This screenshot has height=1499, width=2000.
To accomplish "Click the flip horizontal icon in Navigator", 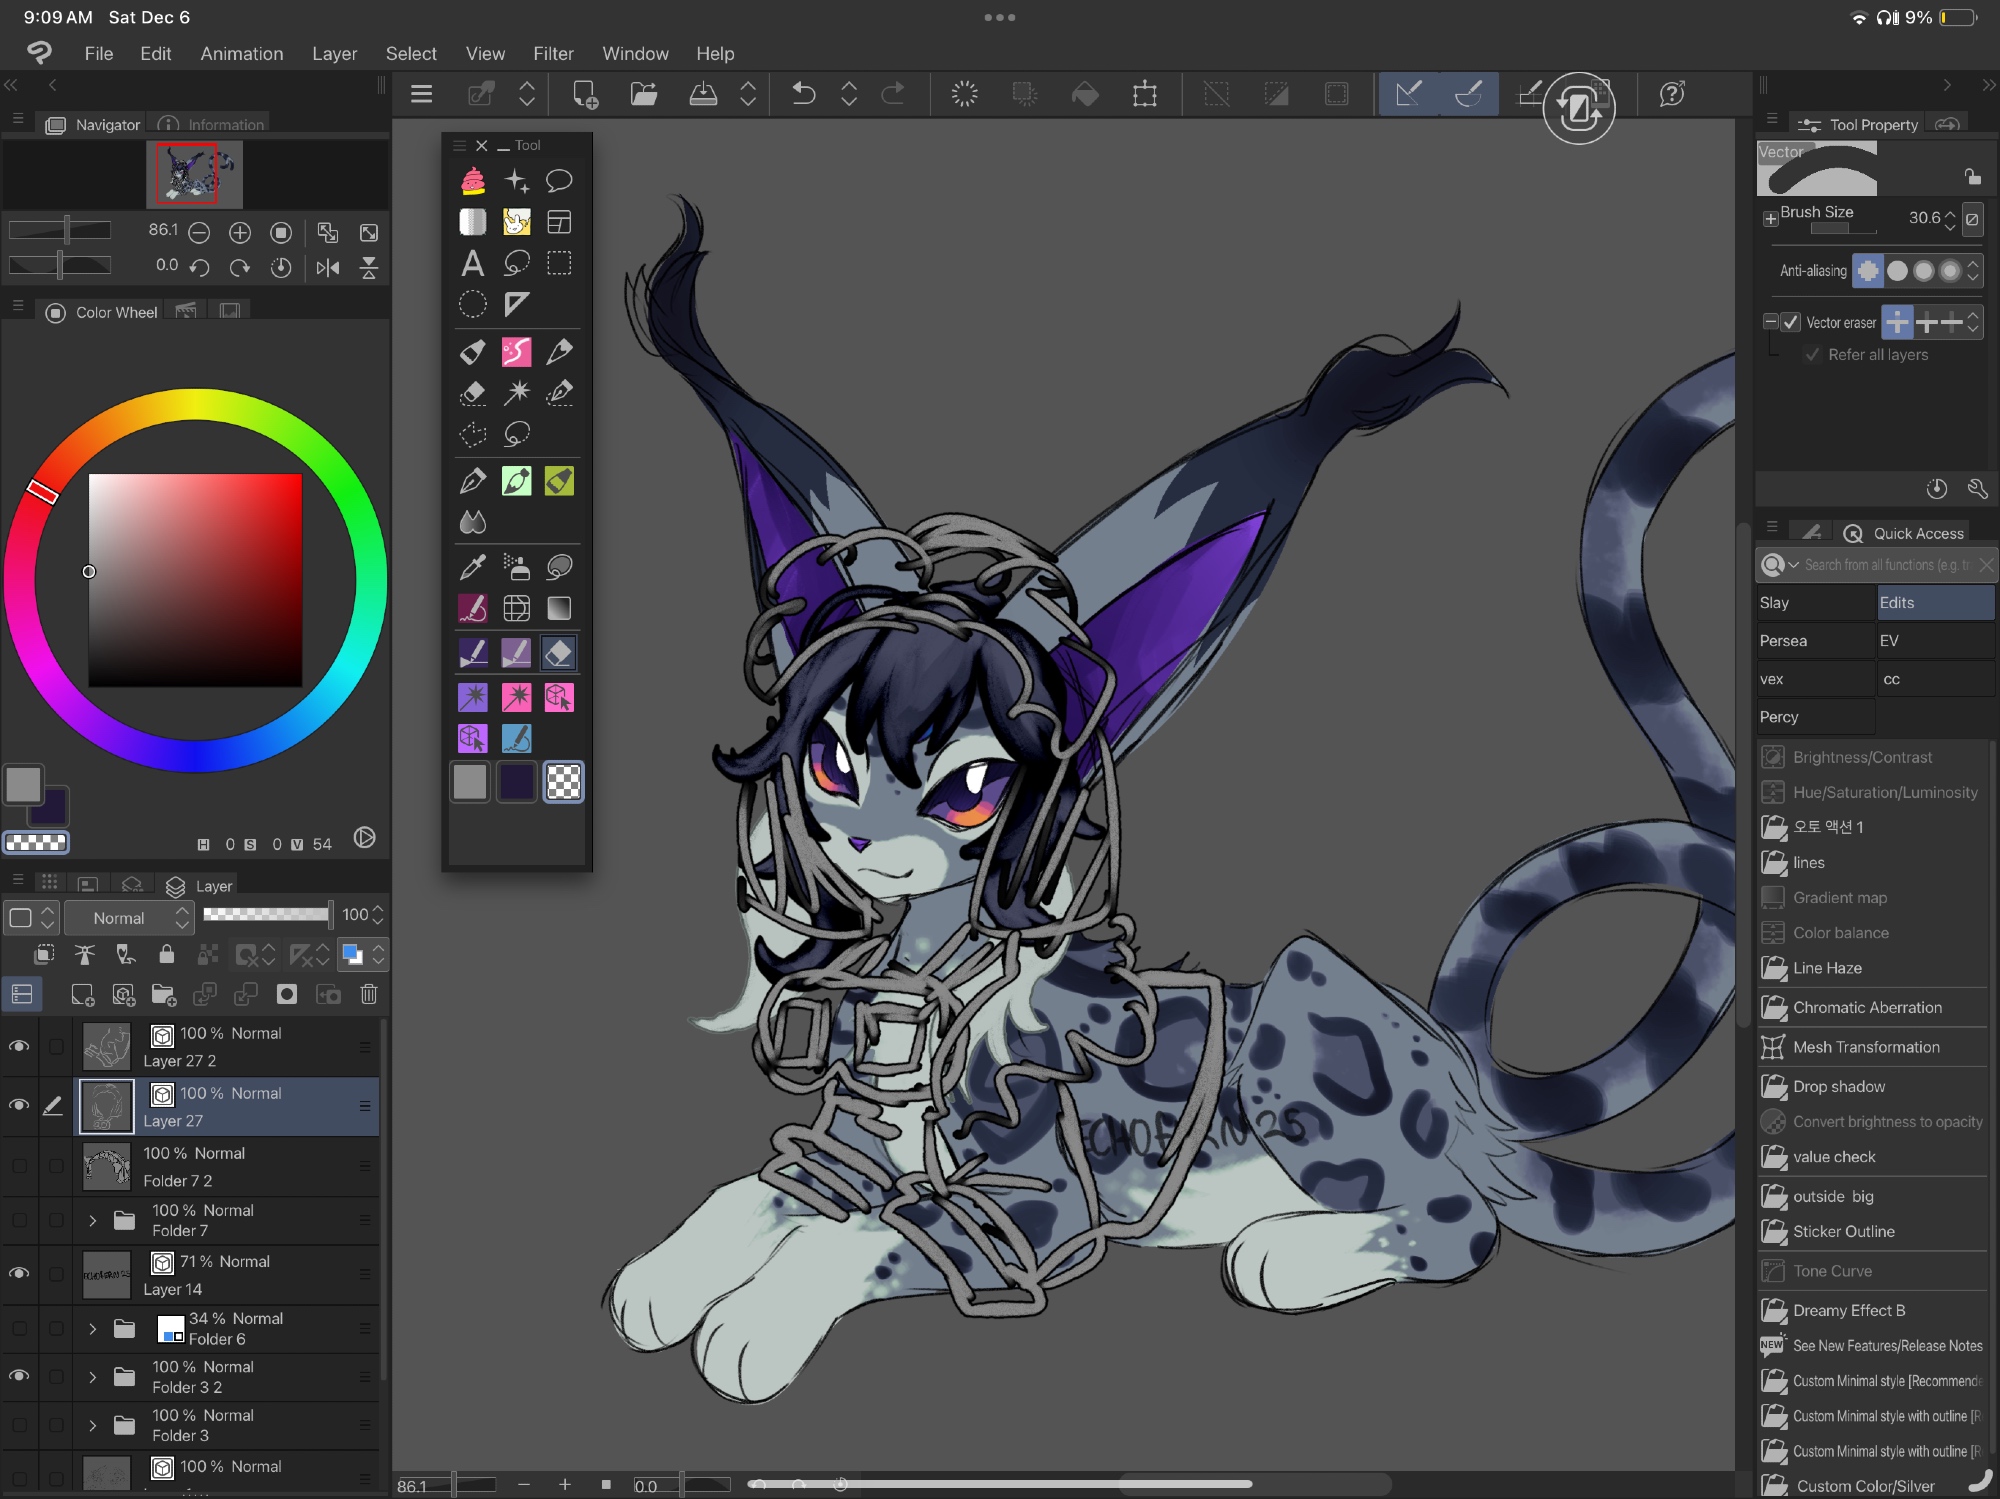I will [x=327, y=267].
